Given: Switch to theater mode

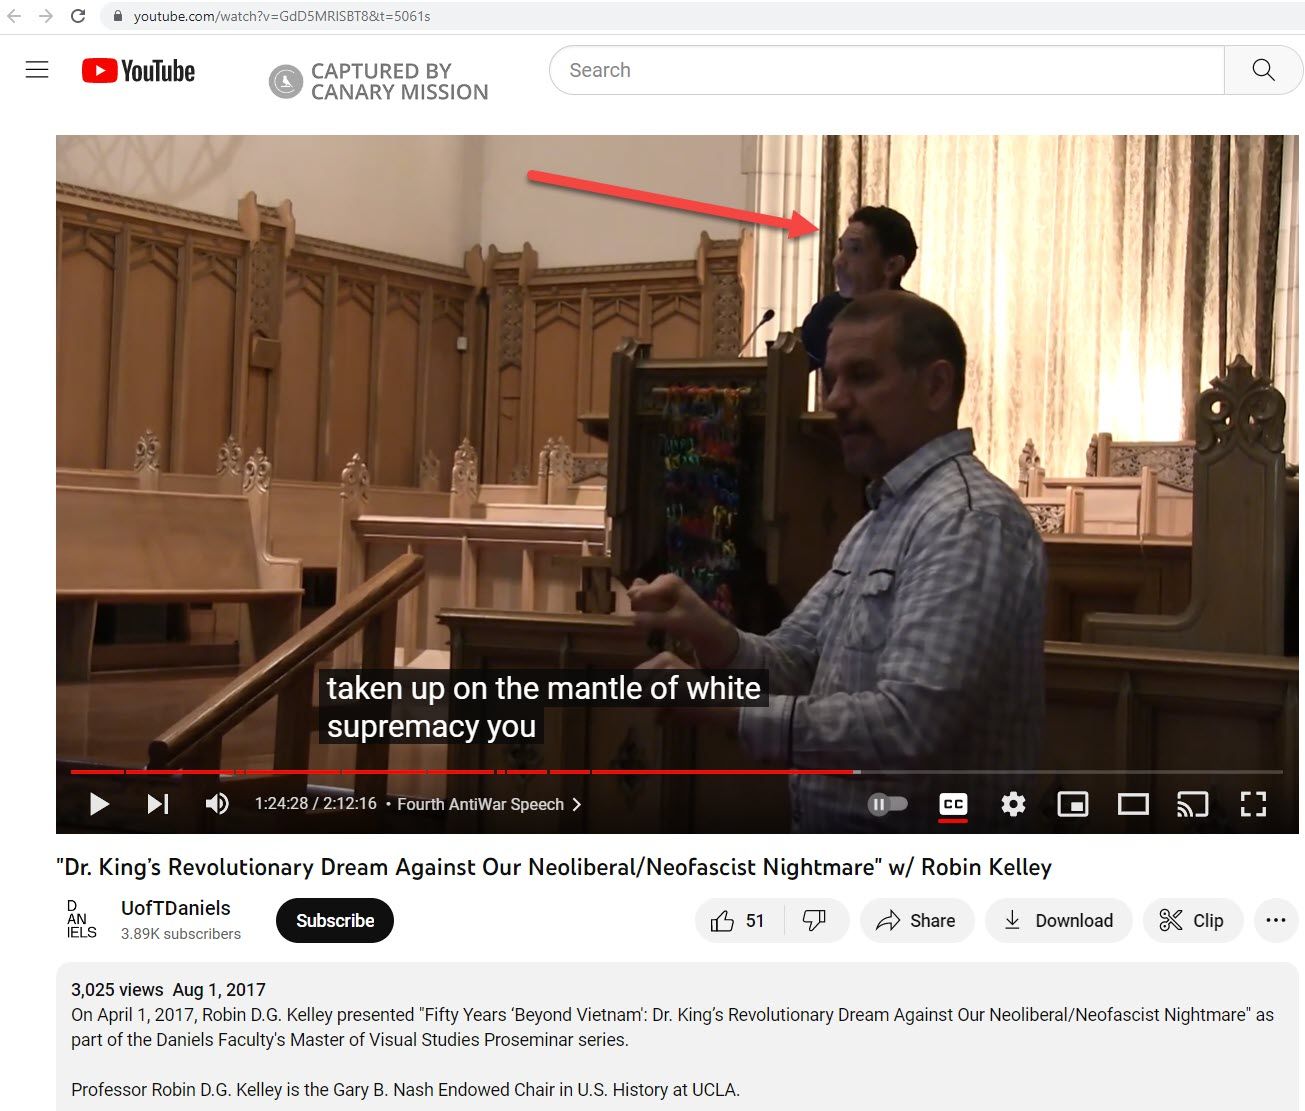Looking at the screenshot, I should tap(1132, 804).
